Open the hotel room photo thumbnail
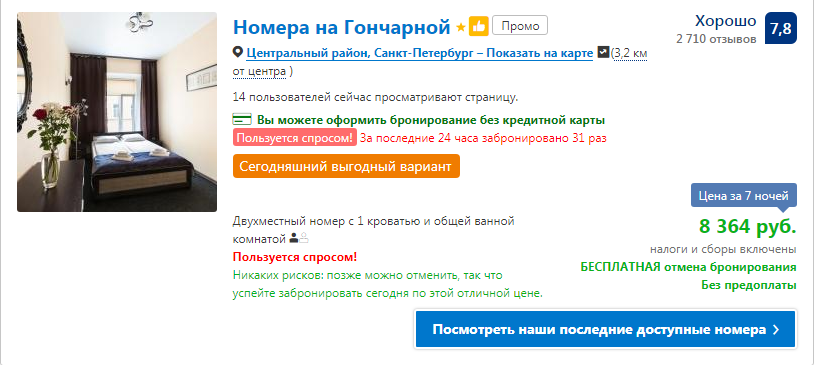Screen dimensions: 815x365 click(117, 112)
